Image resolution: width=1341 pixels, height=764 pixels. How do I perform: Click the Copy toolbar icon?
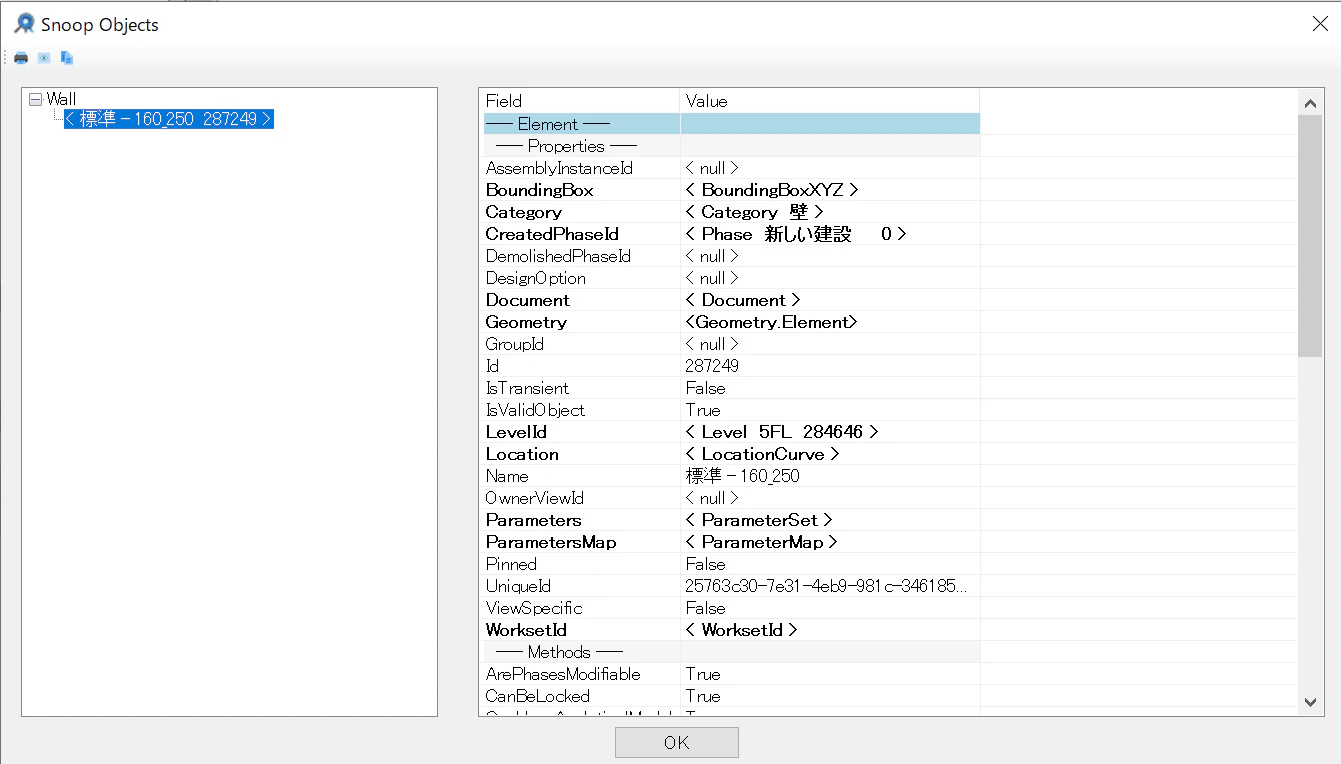(67, 58)
